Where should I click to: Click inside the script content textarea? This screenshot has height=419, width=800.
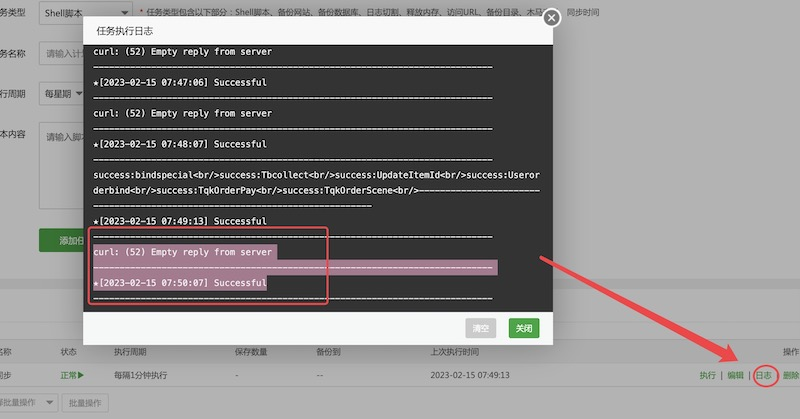coord(61,165)
